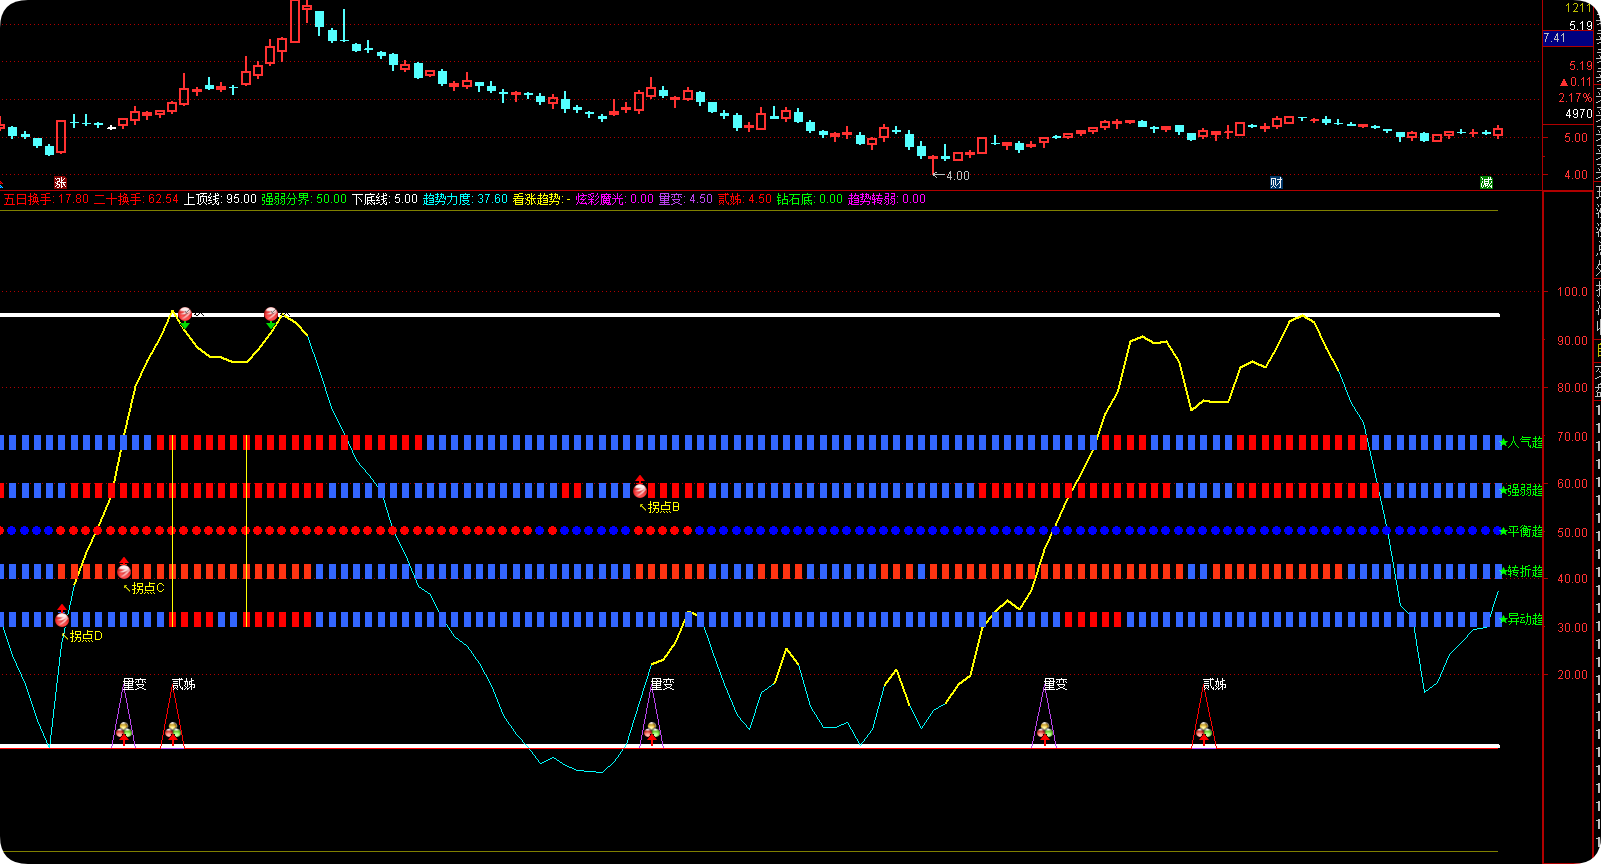The image size is (1601, 864).
Task: Click the 拐点B red ball marker
Action: (x=640, y=490)
